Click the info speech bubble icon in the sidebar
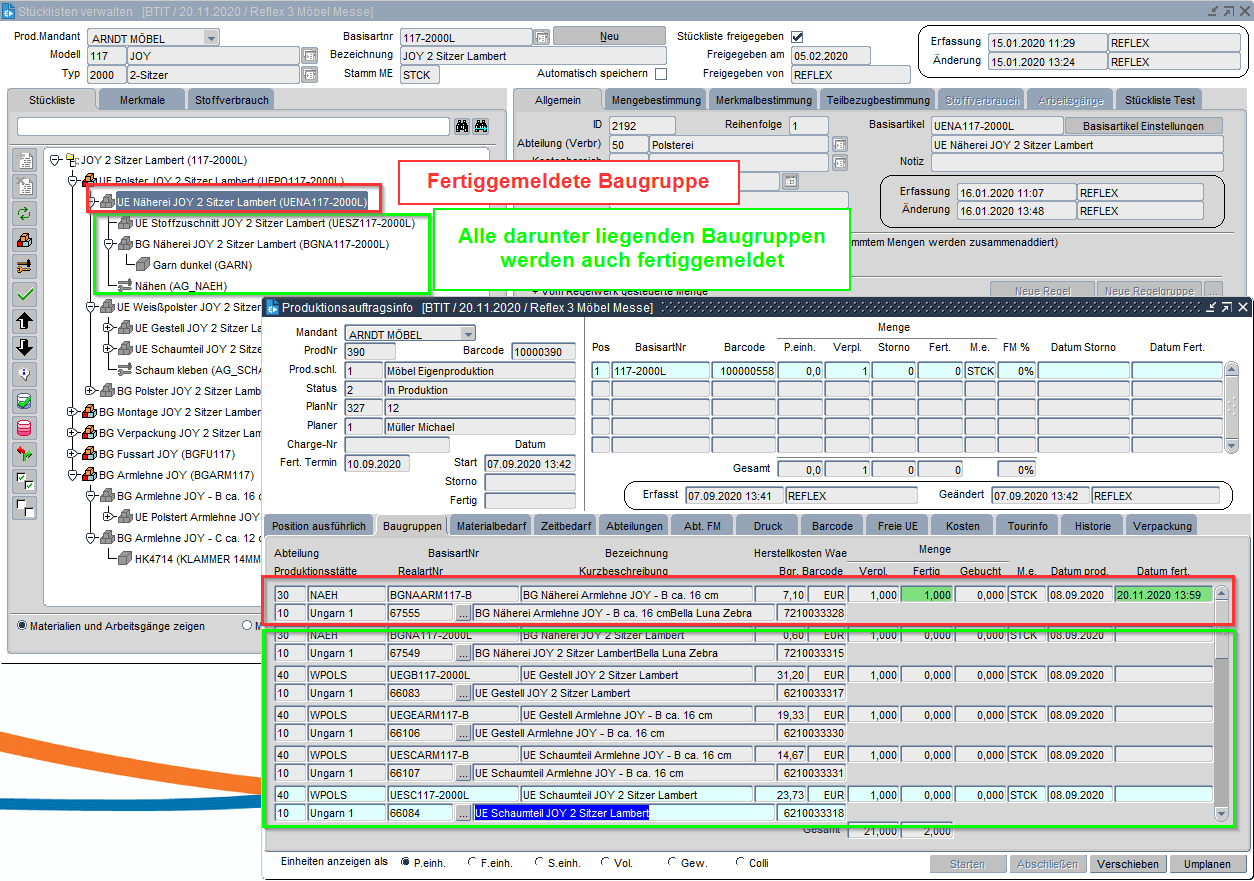Screen dimensions: 1254x881 25,375
